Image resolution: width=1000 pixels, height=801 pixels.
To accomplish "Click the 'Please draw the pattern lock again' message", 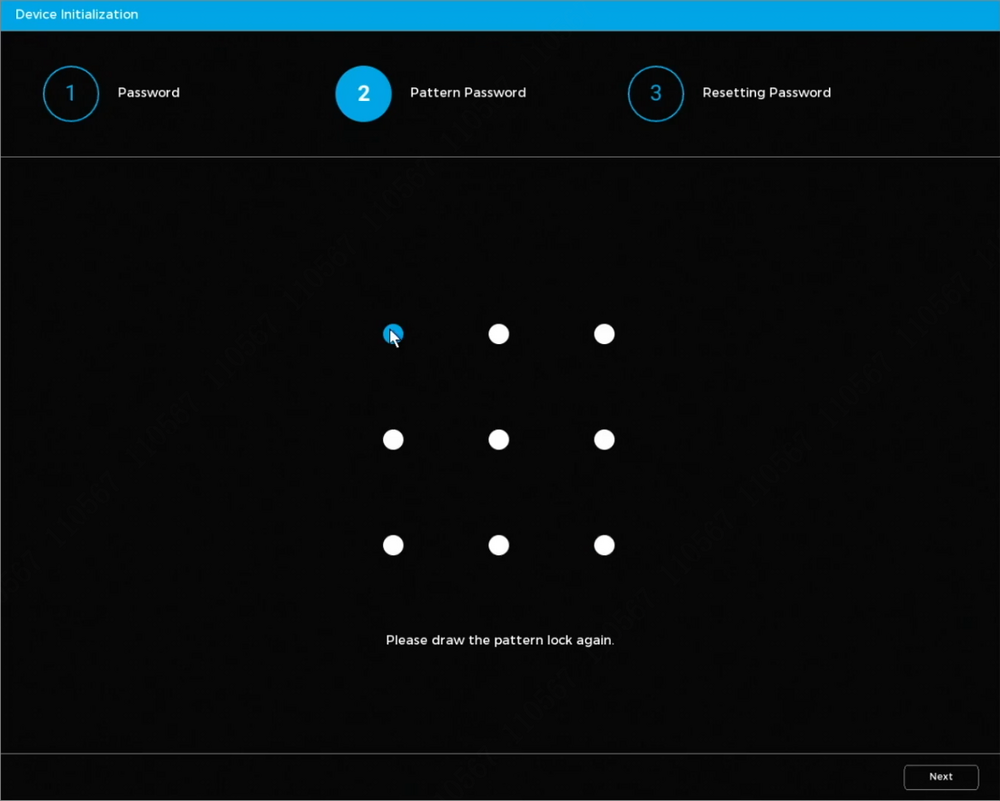I will coord(500,640).
